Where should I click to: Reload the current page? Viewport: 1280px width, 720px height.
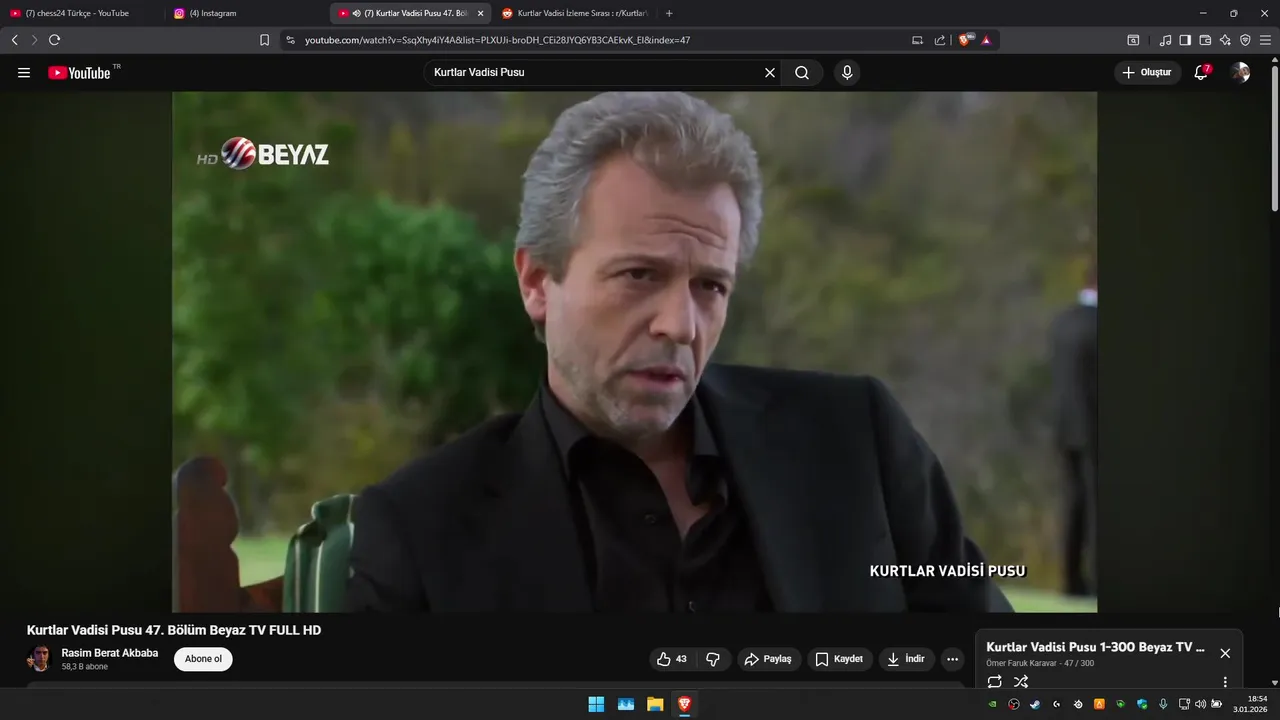[x=54, y=40]
